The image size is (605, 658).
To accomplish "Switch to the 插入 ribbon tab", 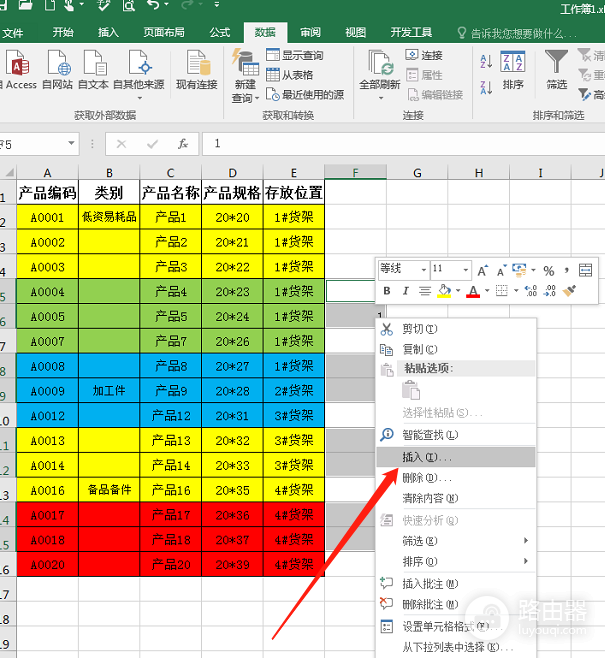I will tap(108, 32).
